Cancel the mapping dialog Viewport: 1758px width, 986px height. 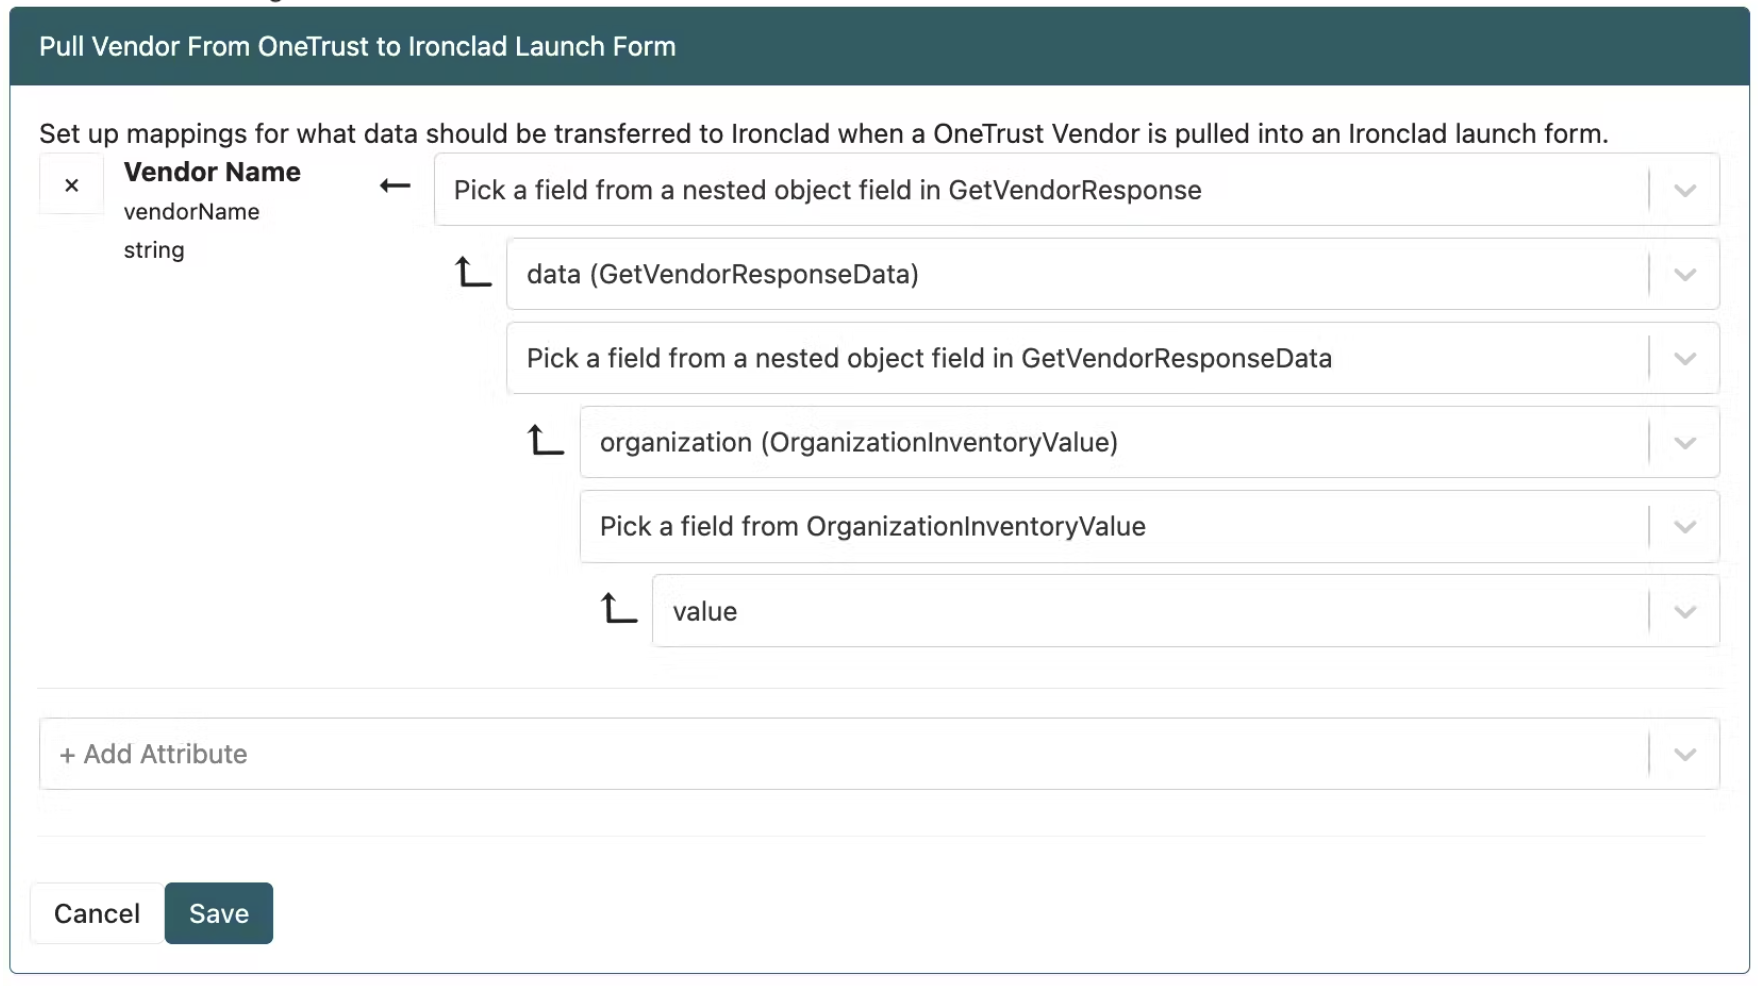pyautogui.click(x=97, y=913)
